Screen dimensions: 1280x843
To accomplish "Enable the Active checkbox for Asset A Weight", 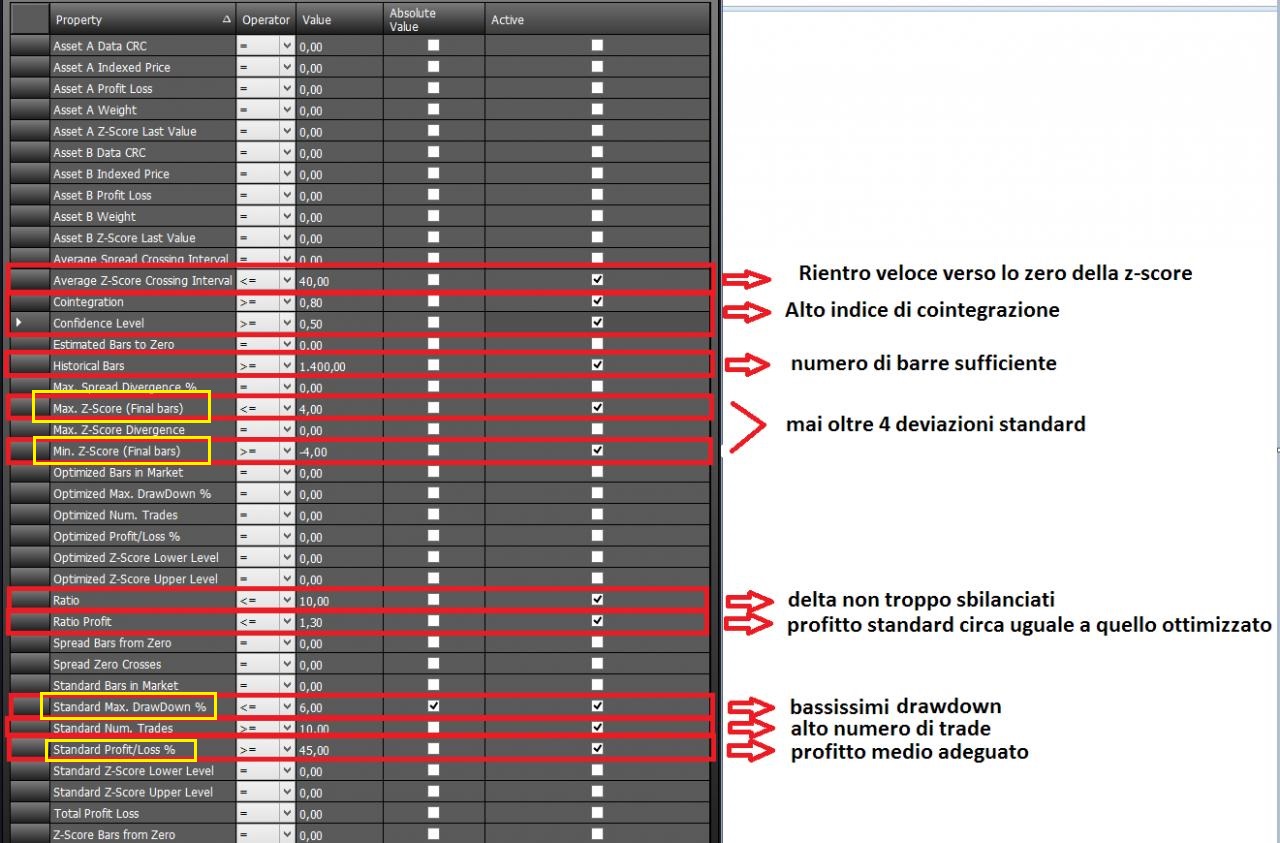I will click(x=597, y=109).
